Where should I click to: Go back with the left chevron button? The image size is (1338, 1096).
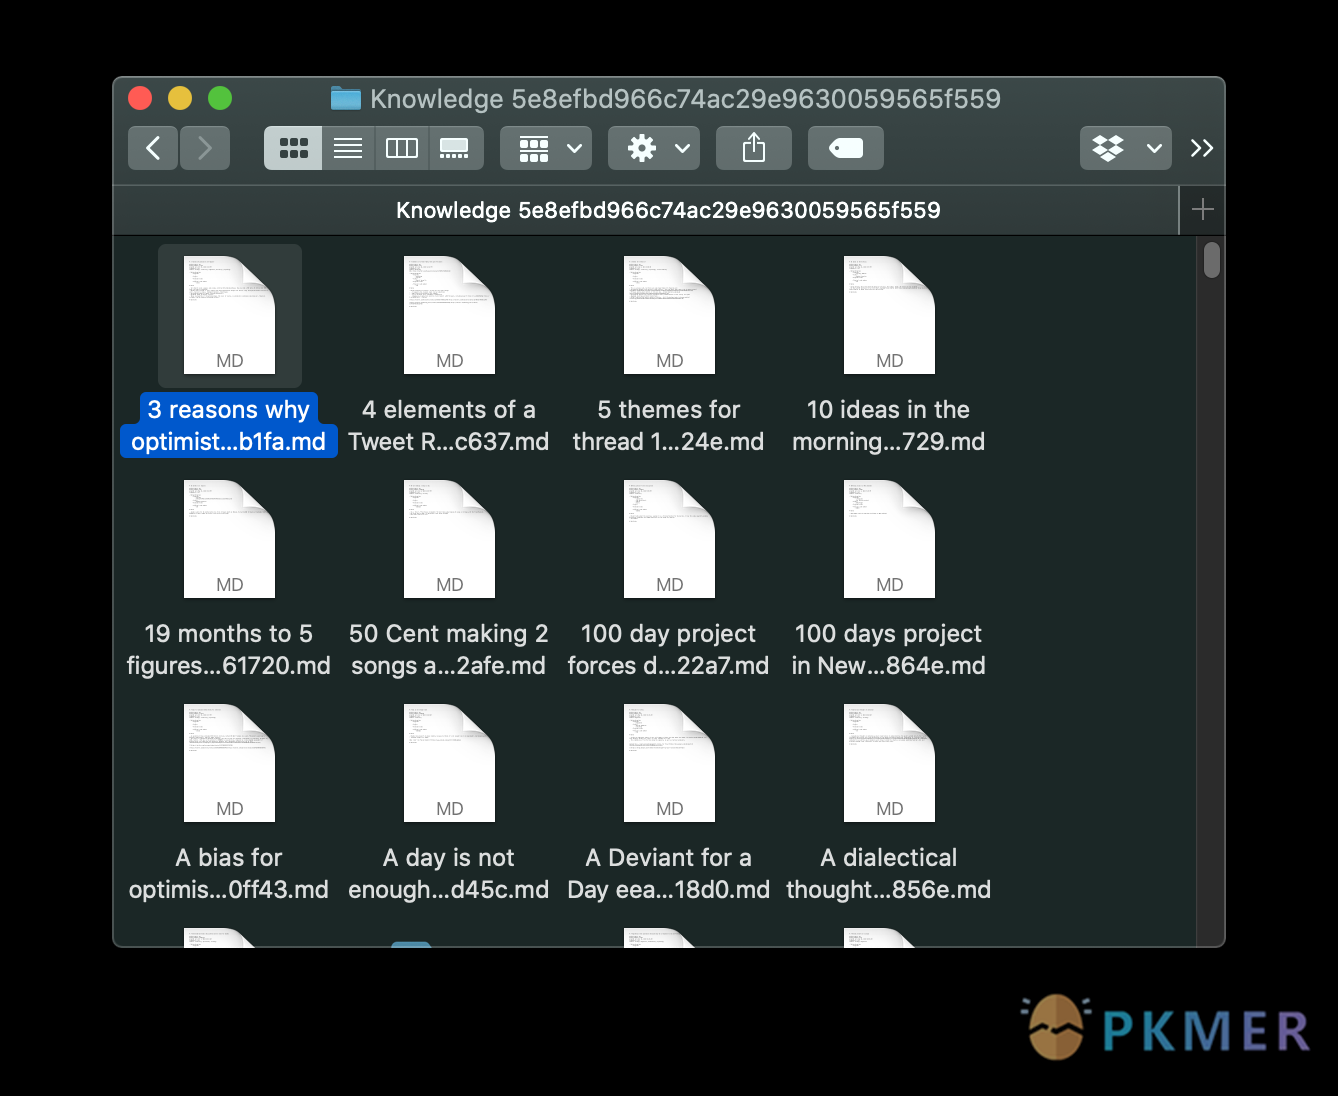click(153, 148)
